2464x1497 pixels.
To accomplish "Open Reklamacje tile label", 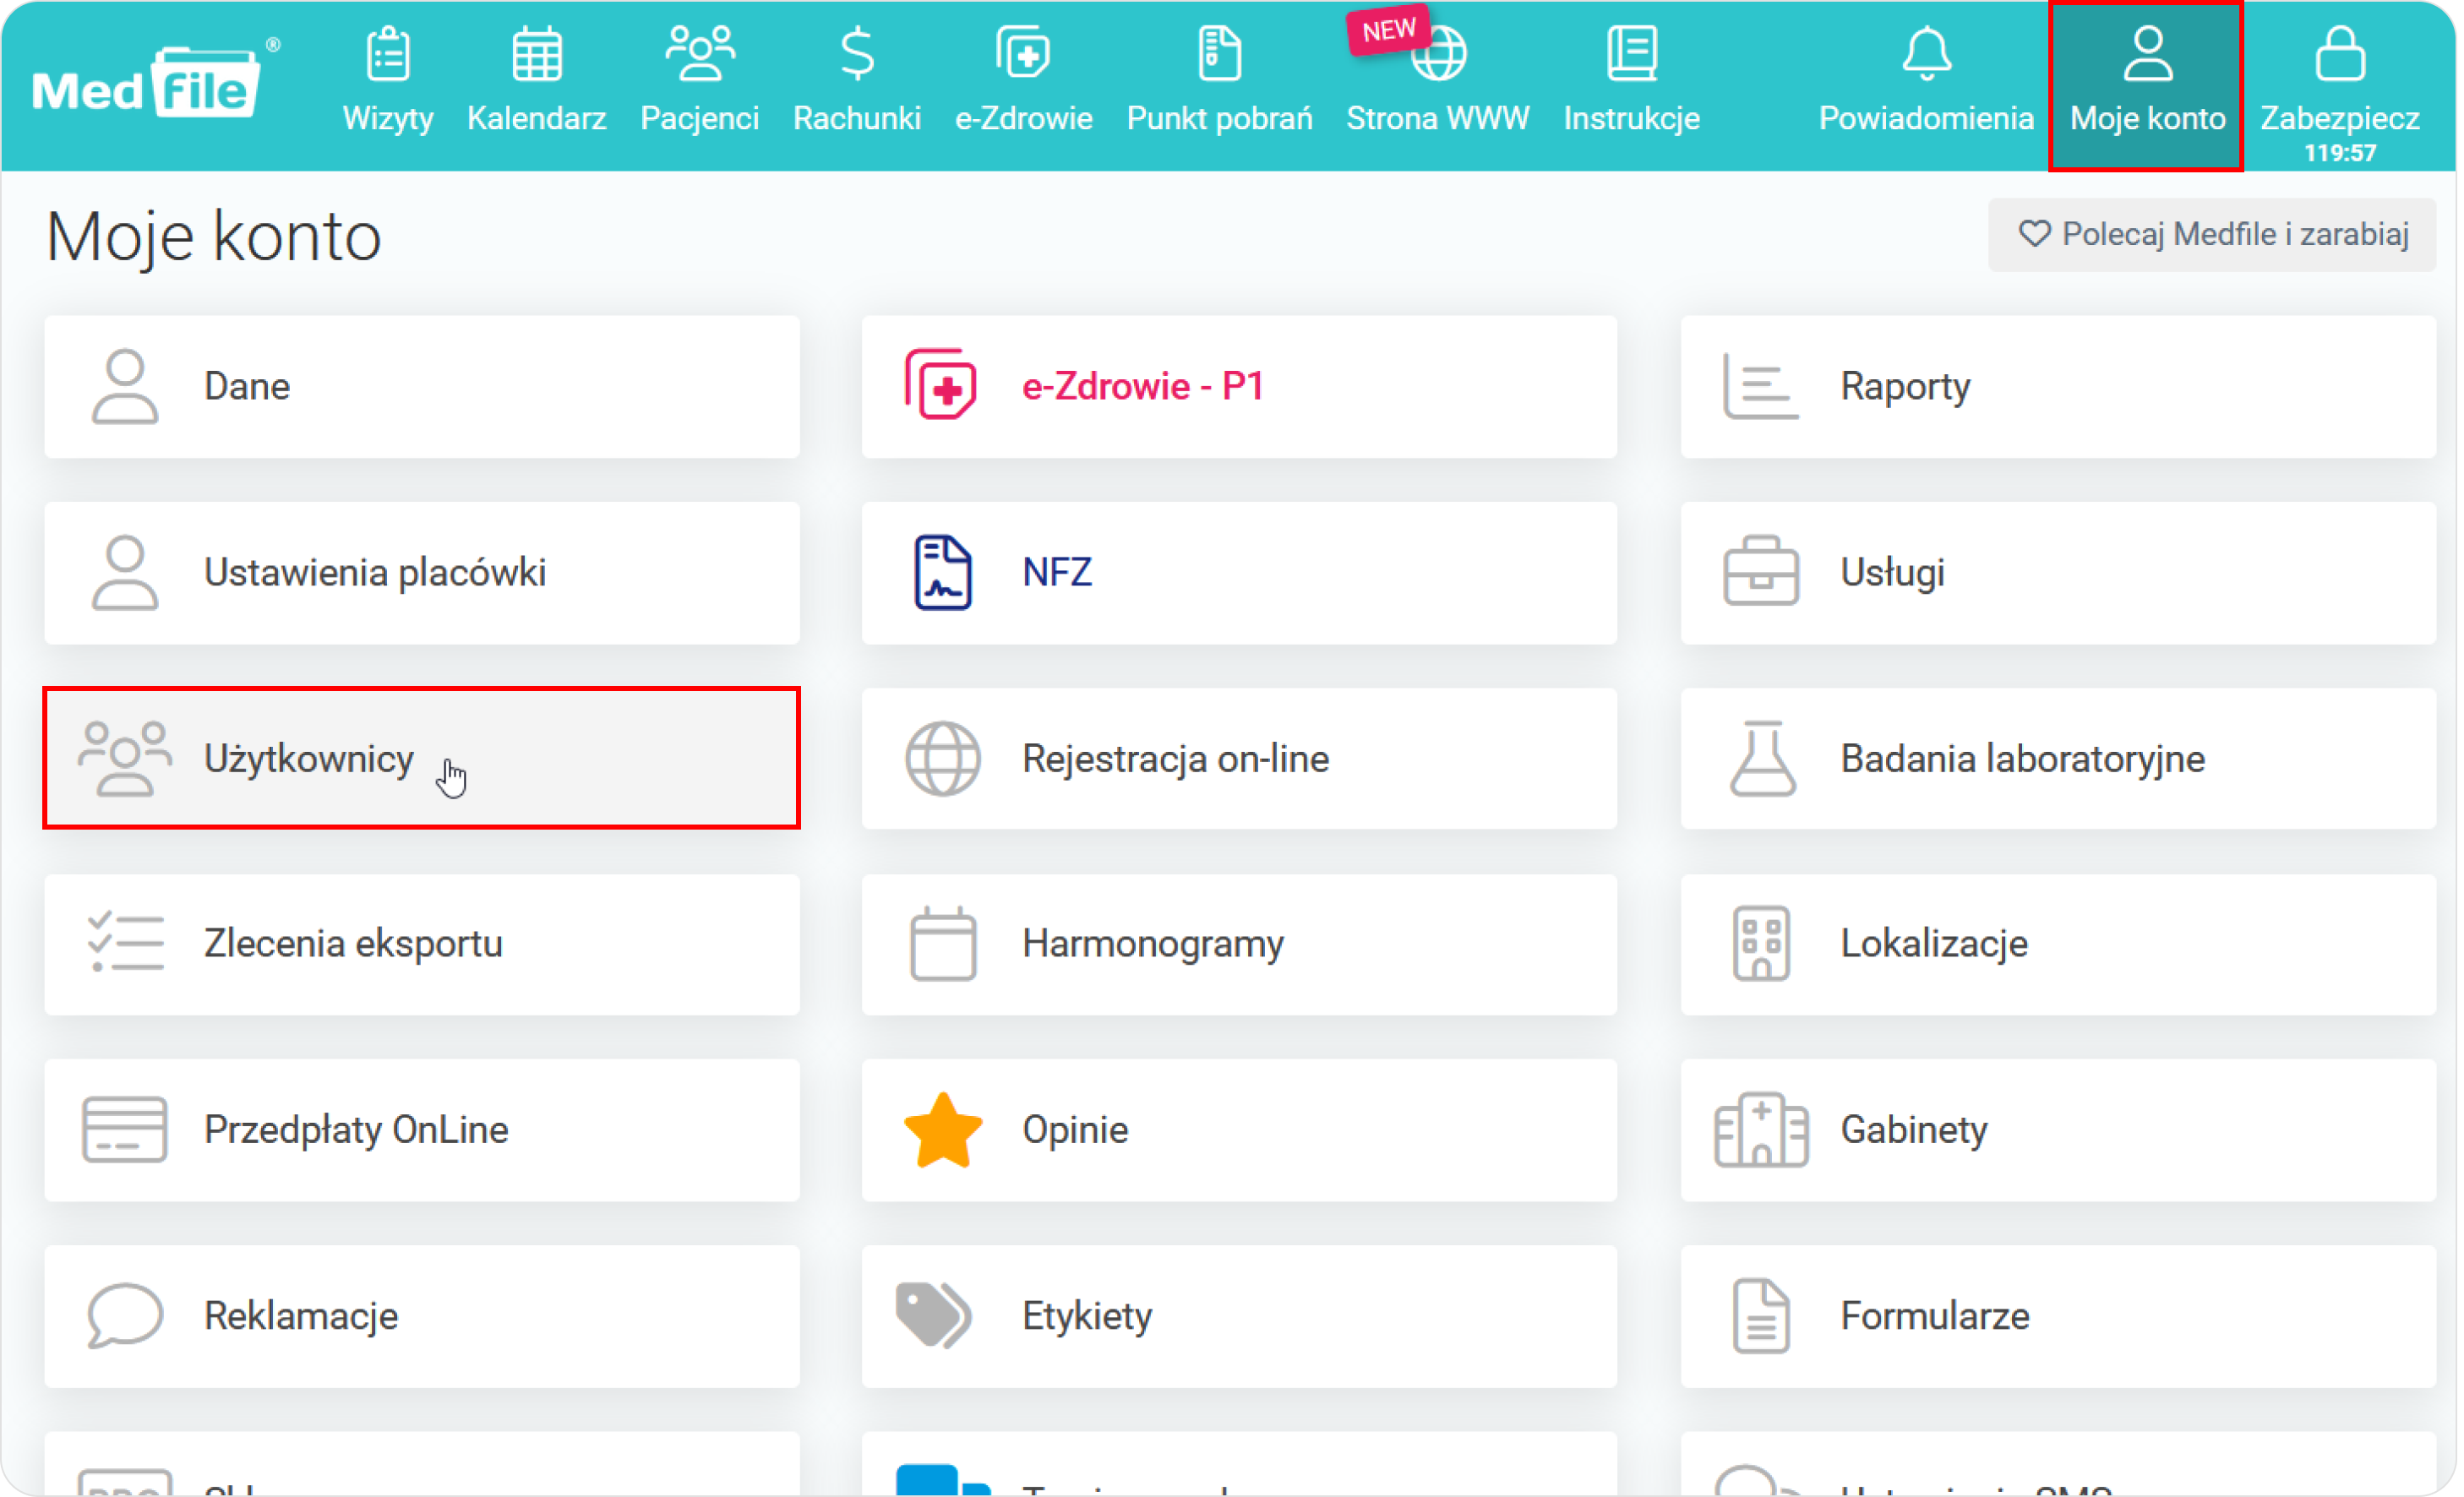I will point(301,1317).
